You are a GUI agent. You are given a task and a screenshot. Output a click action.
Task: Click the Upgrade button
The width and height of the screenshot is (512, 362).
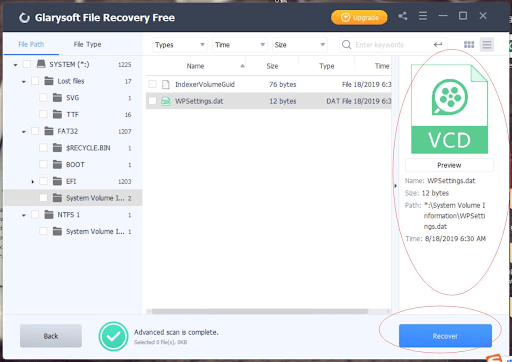[x=359, y=17]
